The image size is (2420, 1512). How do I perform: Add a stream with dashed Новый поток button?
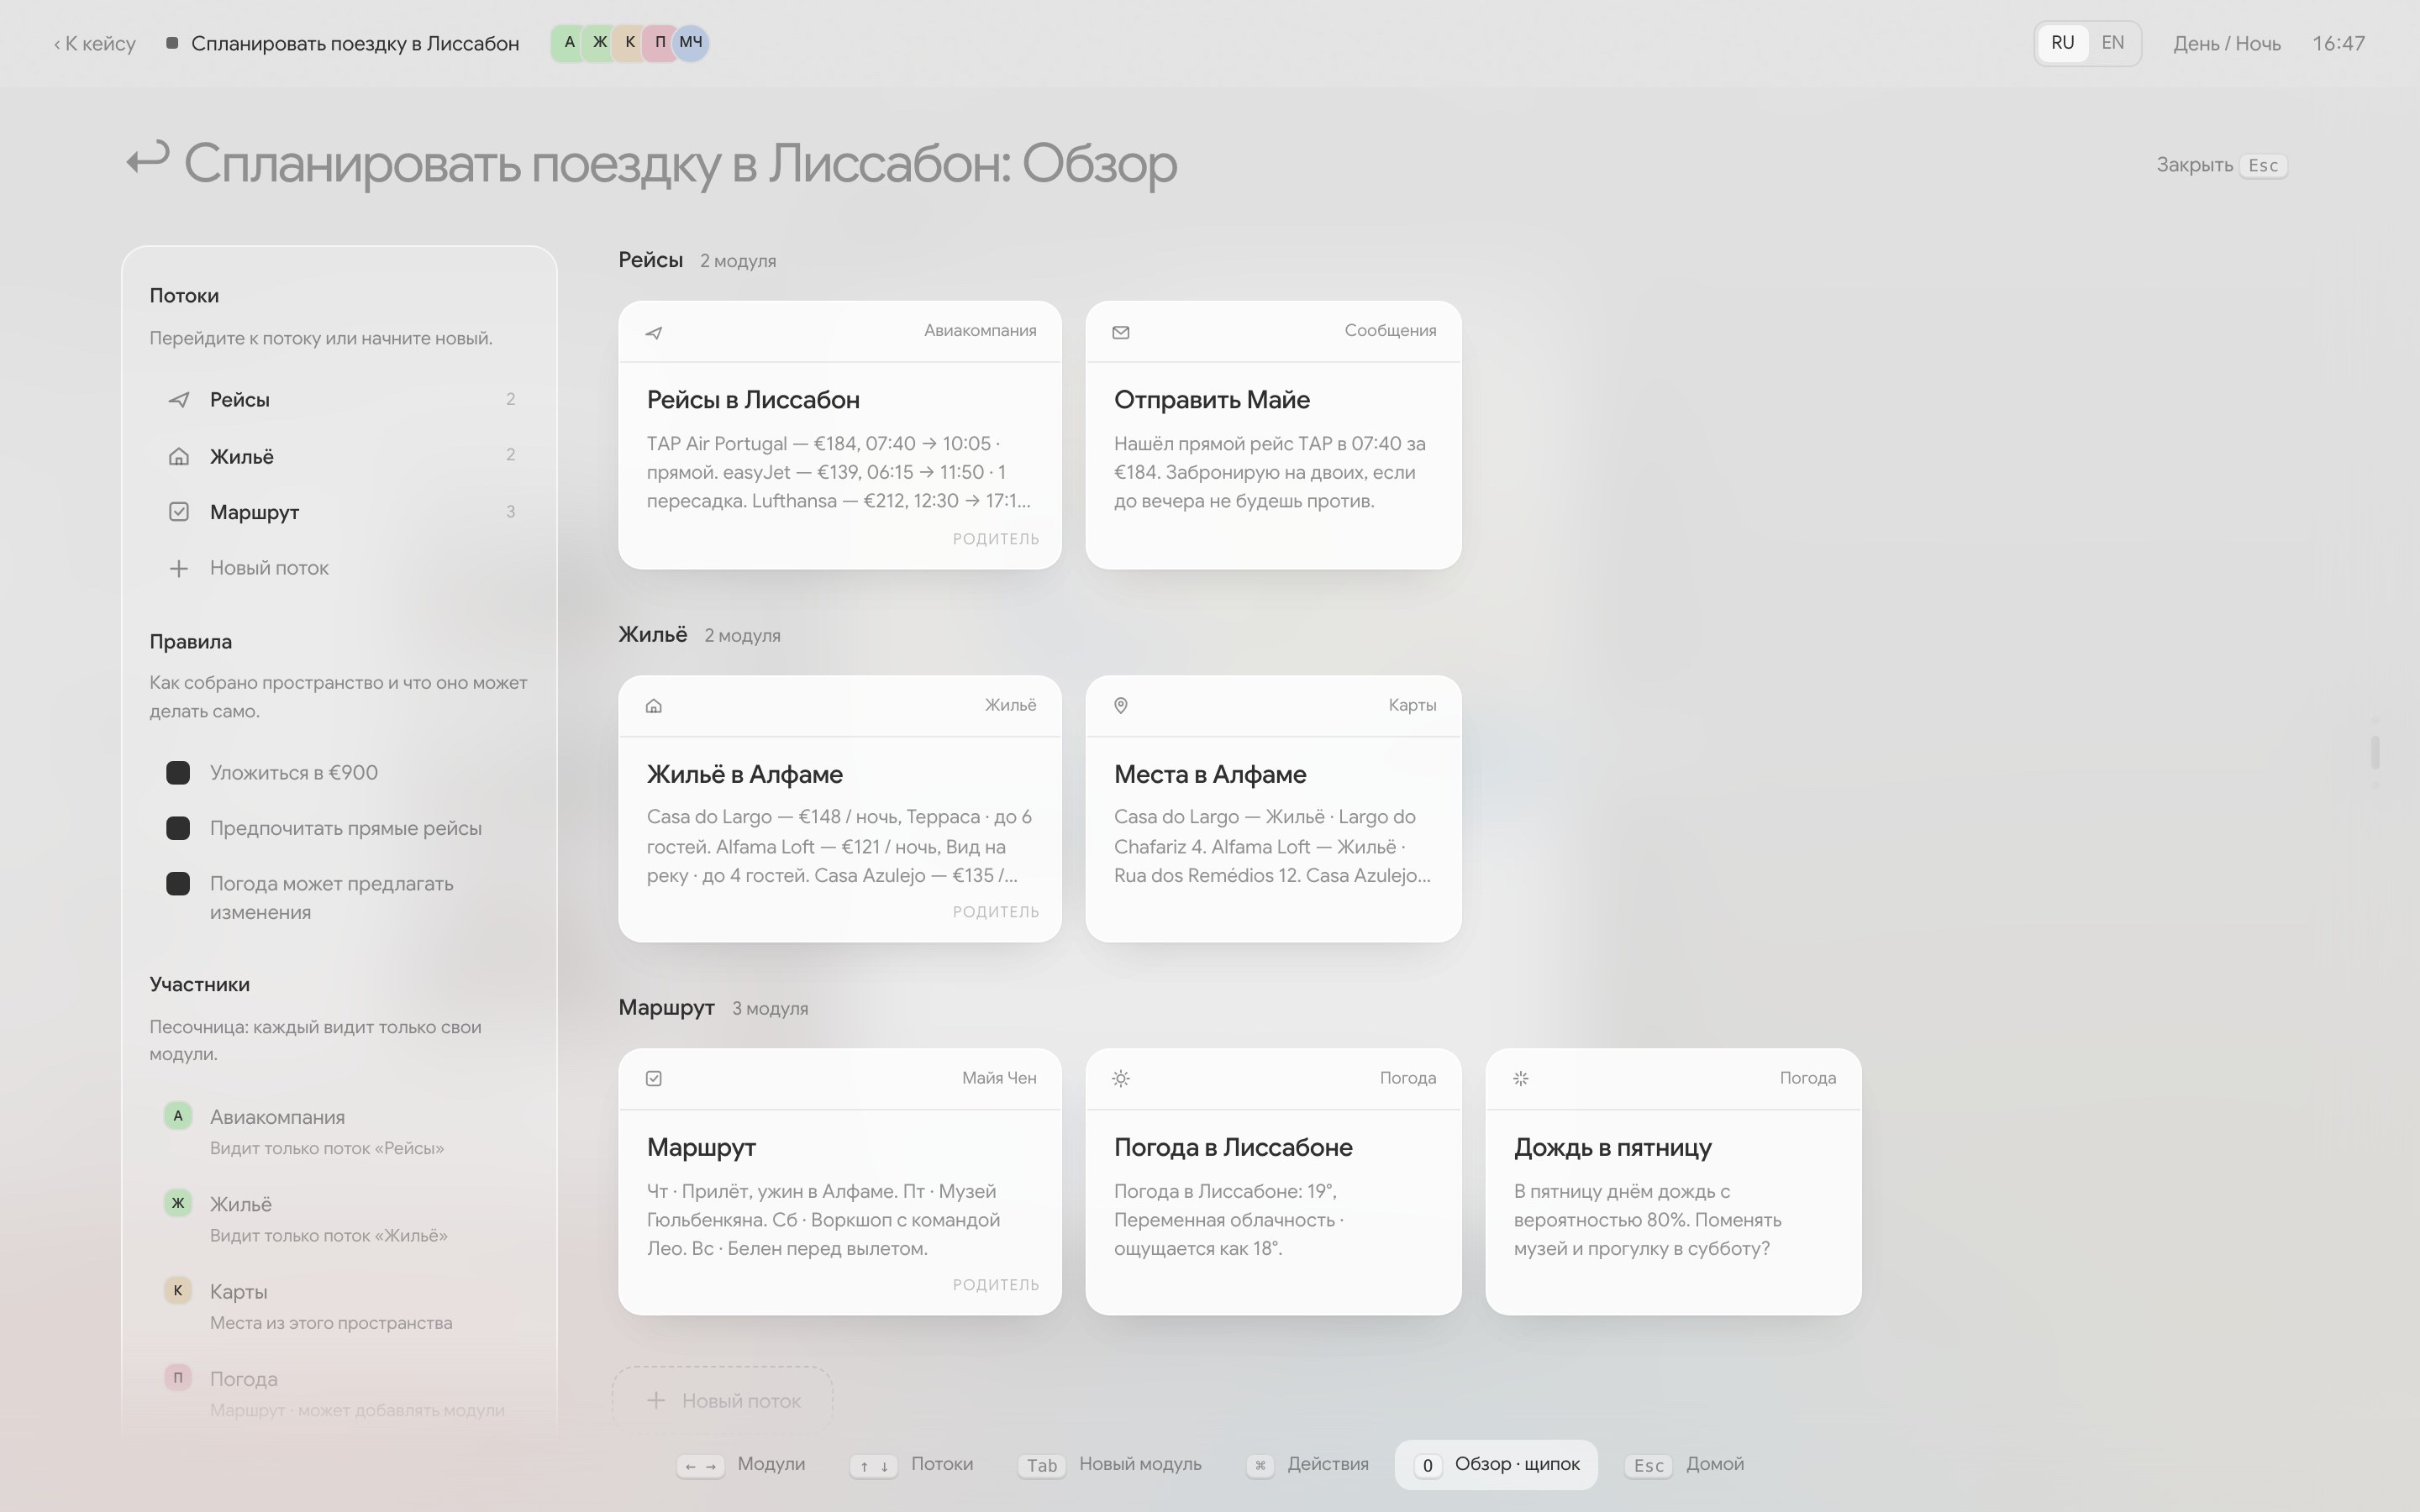tap(722, 1400)
